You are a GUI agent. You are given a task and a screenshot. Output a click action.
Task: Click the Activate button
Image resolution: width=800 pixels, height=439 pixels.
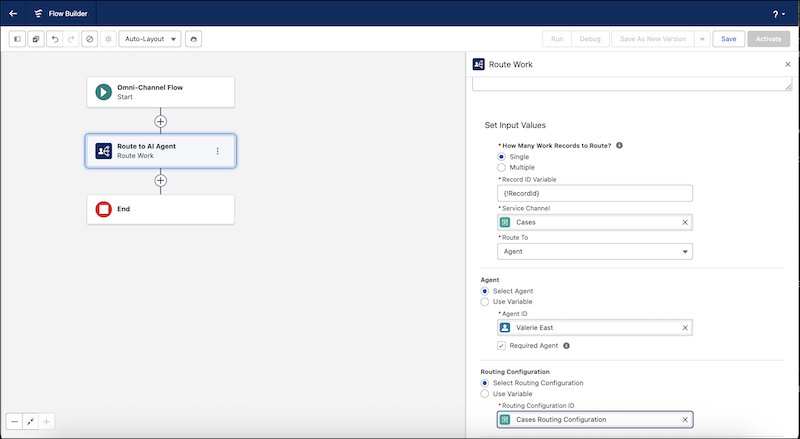click(x=768, y=39)
